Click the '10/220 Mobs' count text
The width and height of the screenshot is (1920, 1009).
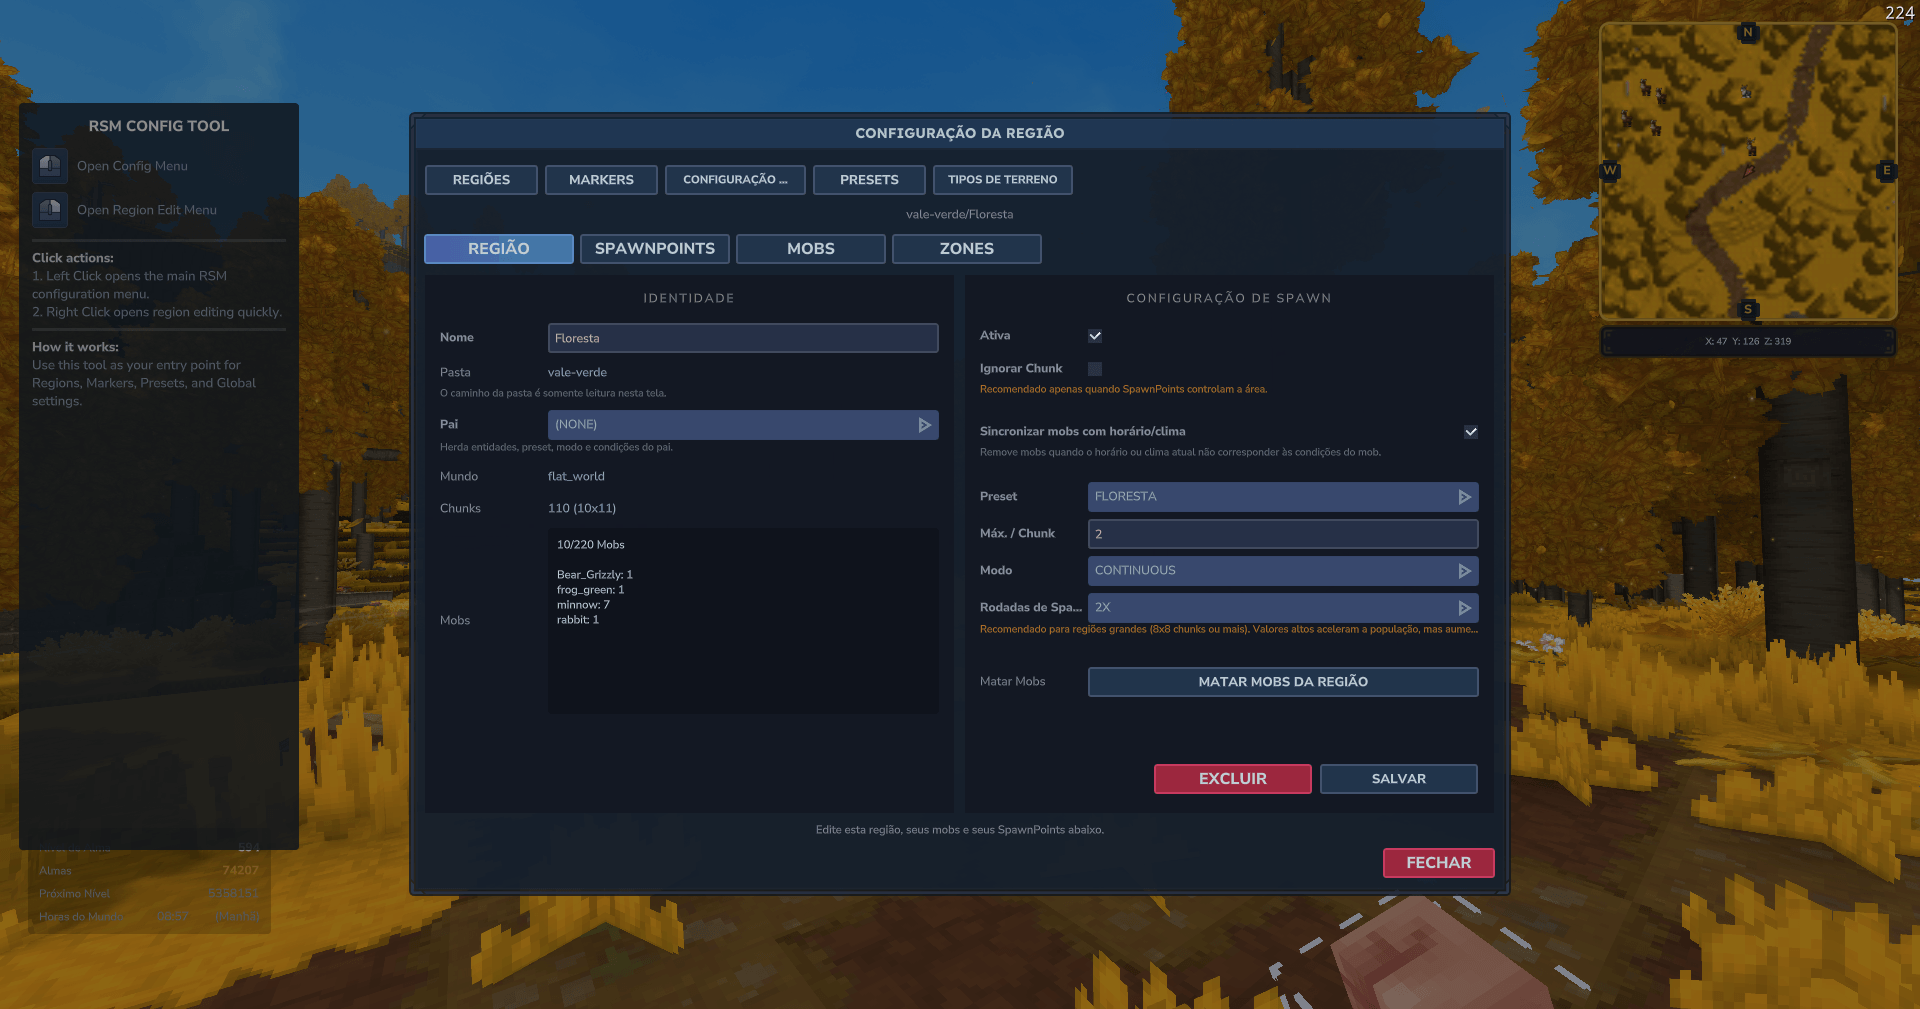coord(591,545)
